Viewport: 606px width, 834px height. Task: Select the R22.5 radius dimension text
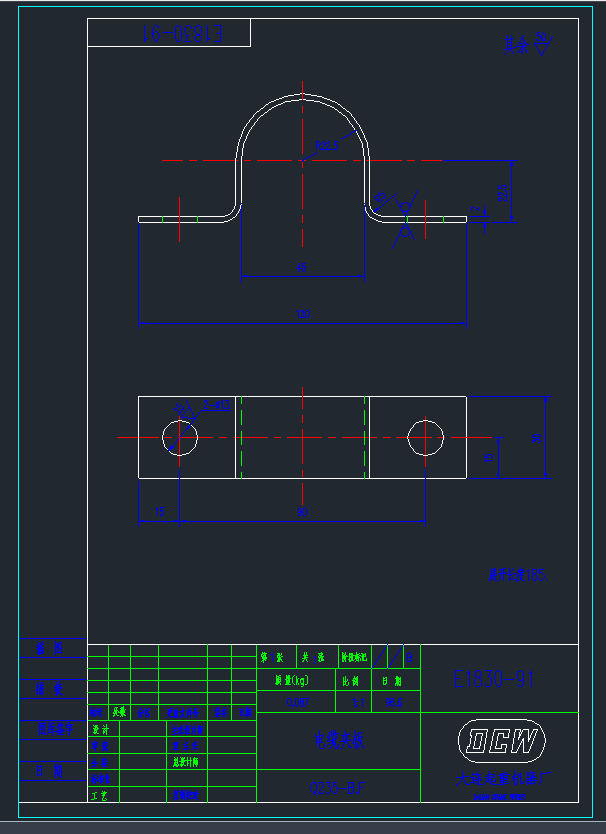[x=326, y=146]
